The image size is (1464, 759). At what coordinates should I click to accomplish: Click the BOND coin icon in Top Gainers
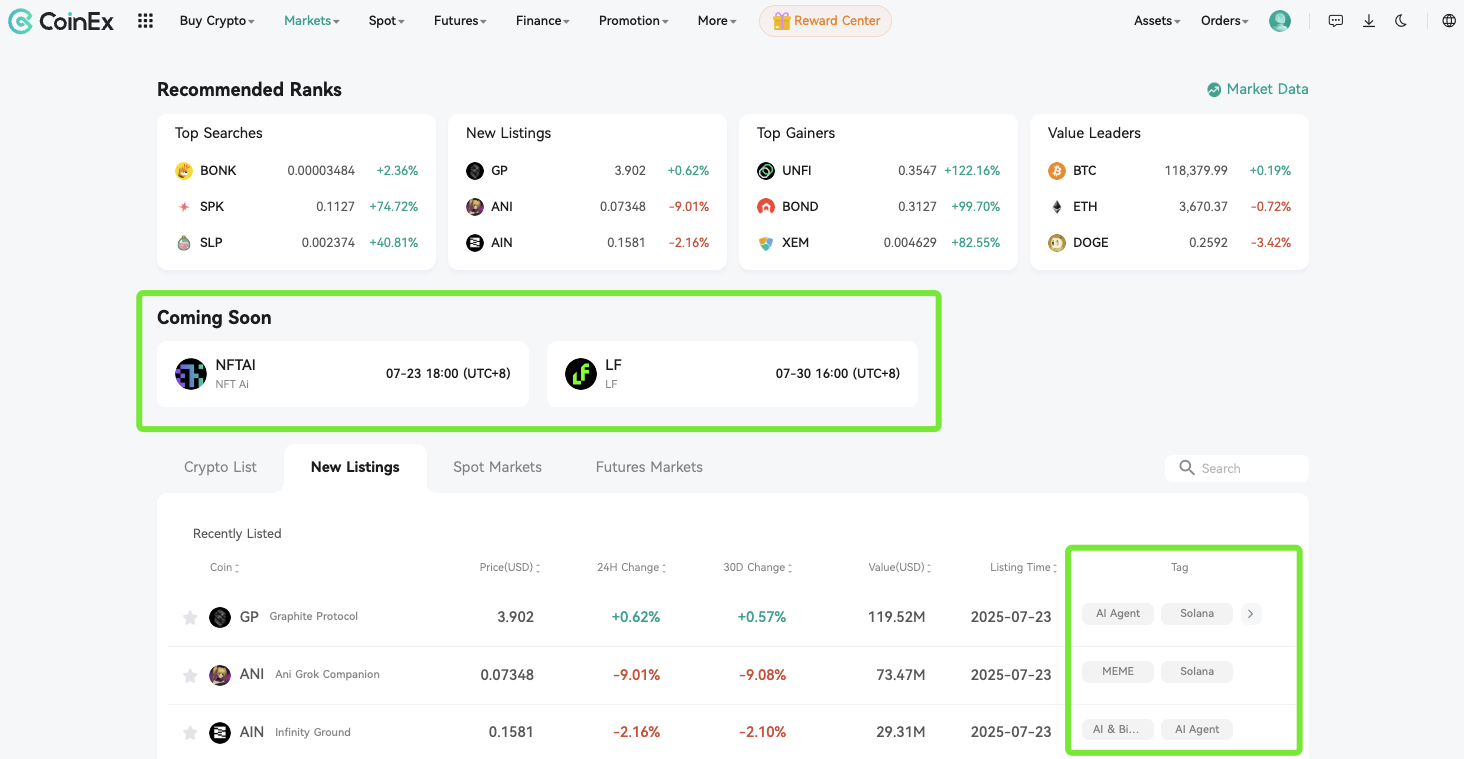(x=766, y=207)
